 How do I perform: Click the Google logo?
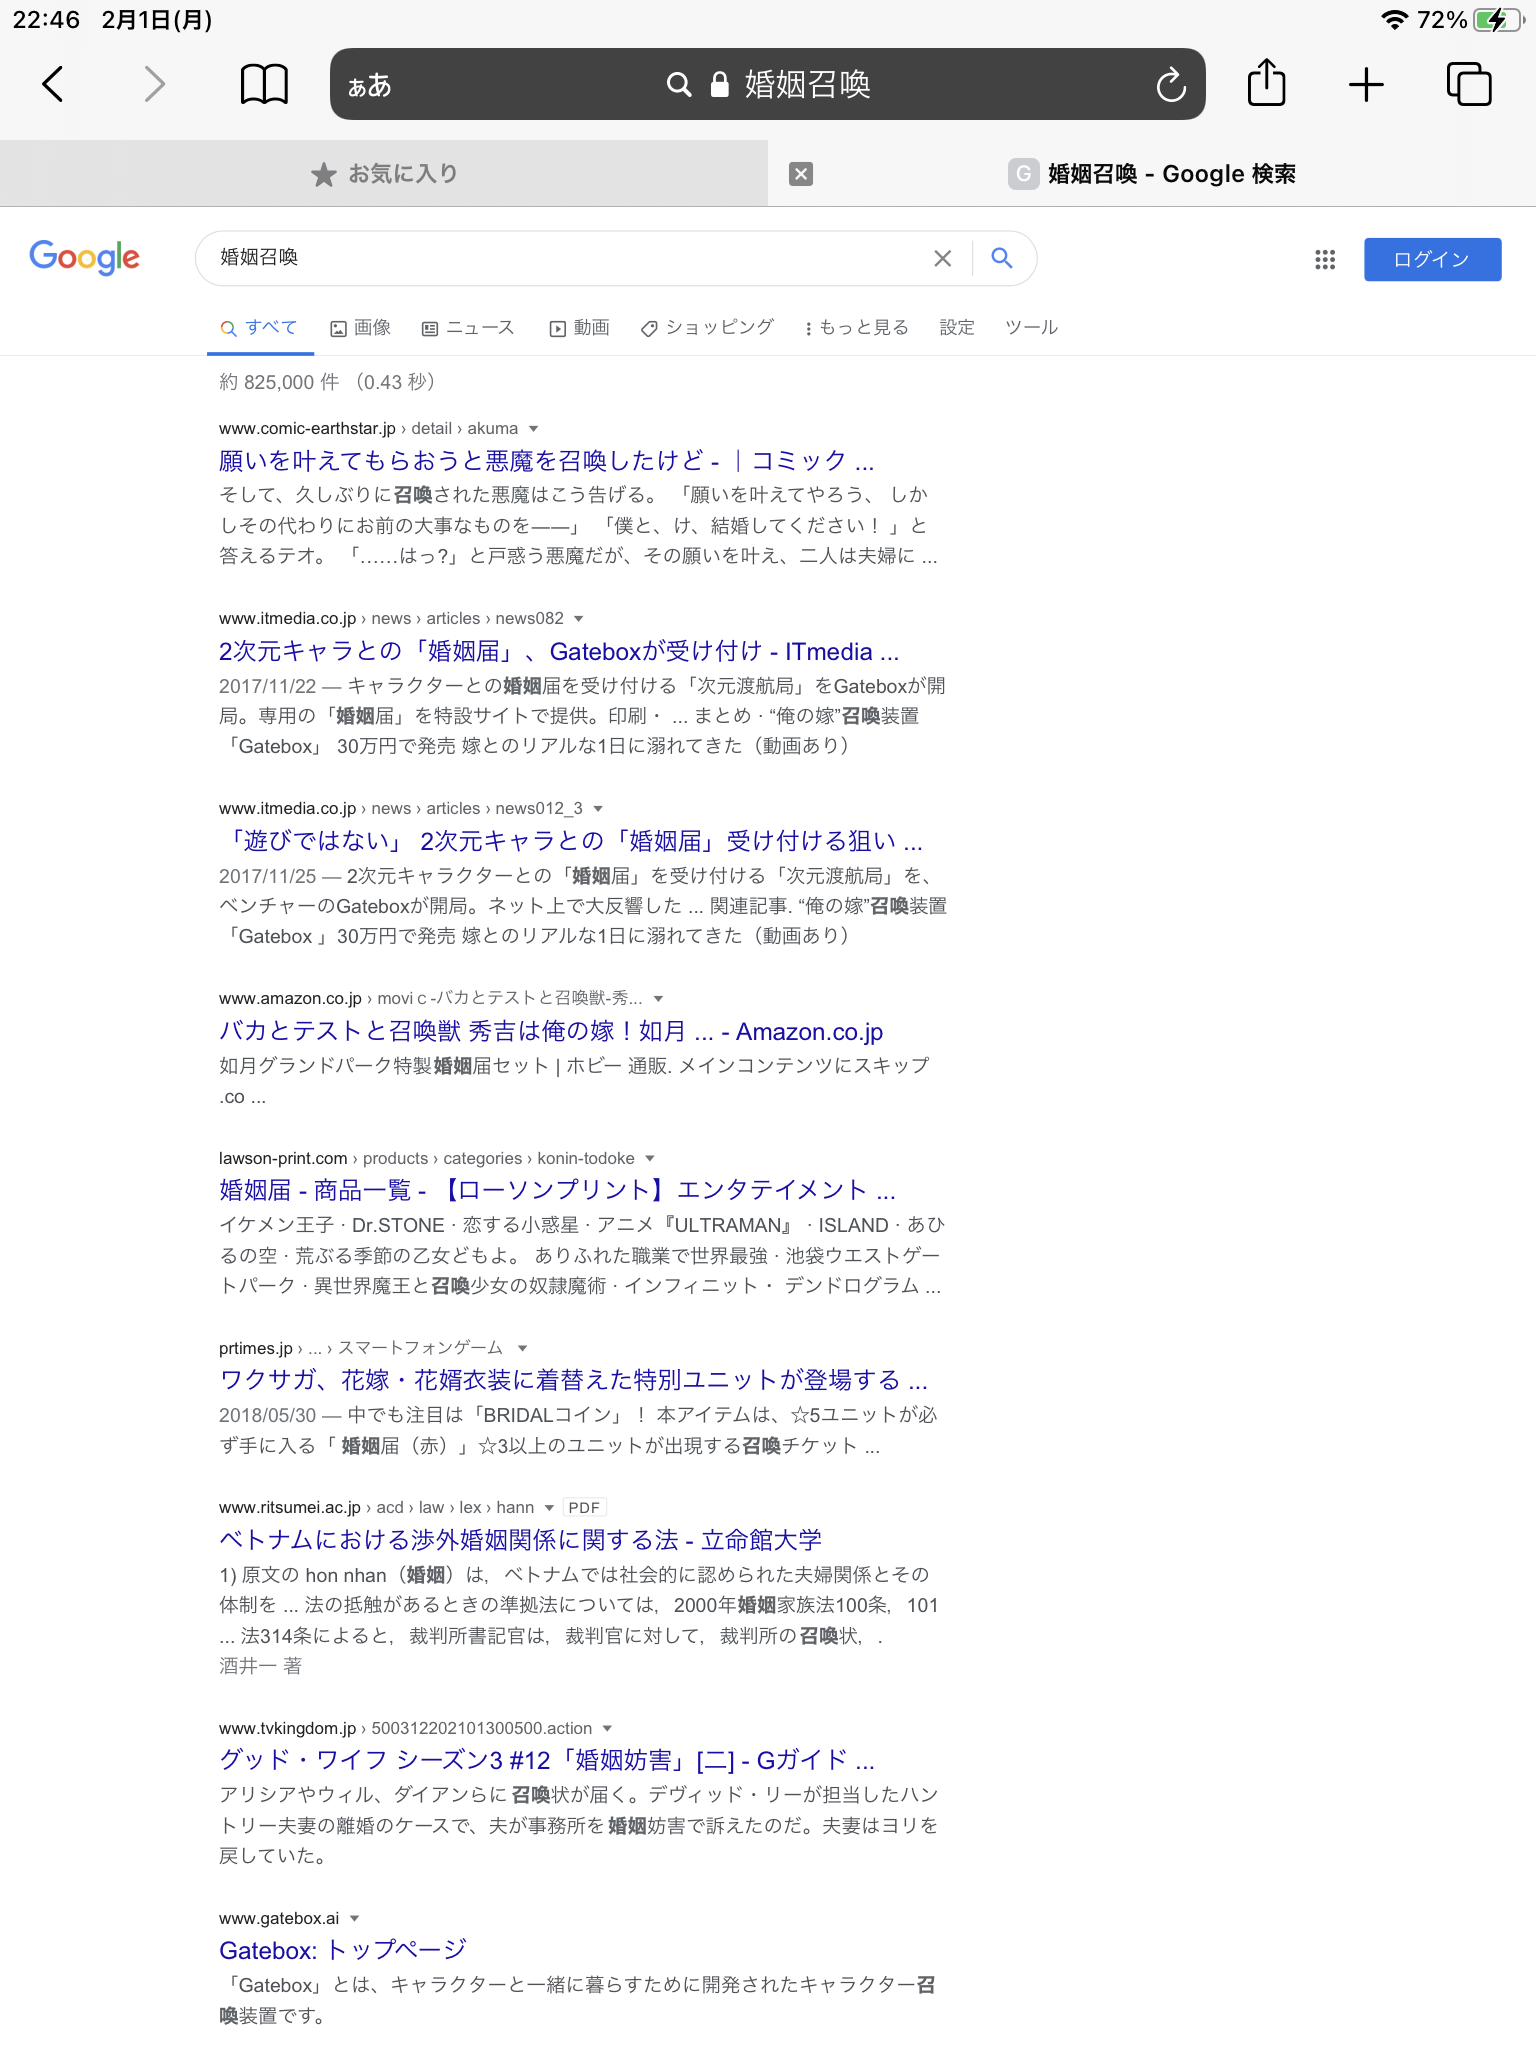(x=84, y=257)
